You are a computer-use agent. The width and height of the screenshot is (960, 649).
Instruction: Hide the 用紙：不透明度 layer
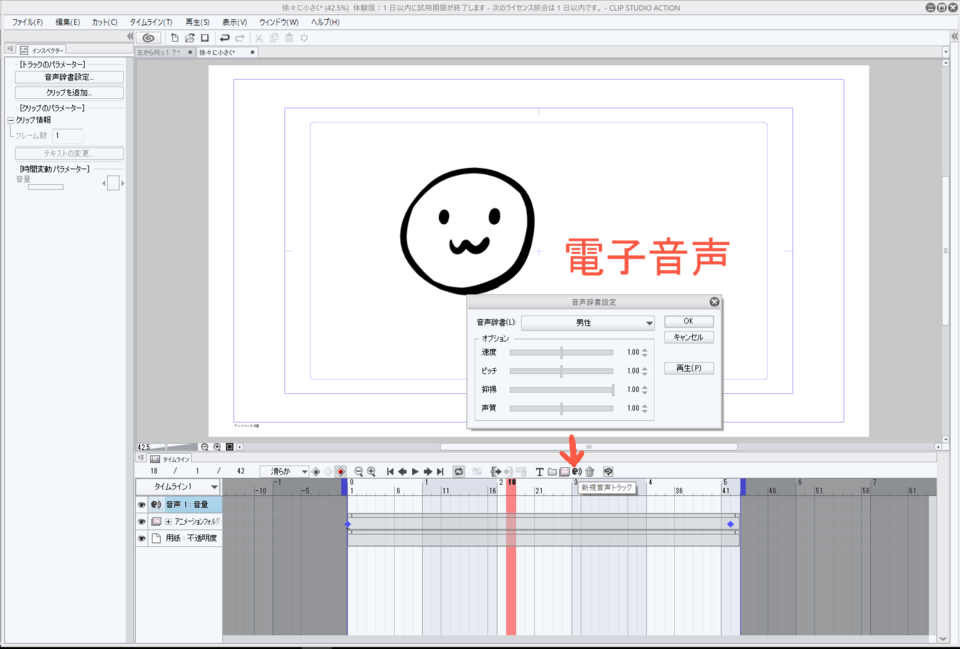click(x=142, y=538)
